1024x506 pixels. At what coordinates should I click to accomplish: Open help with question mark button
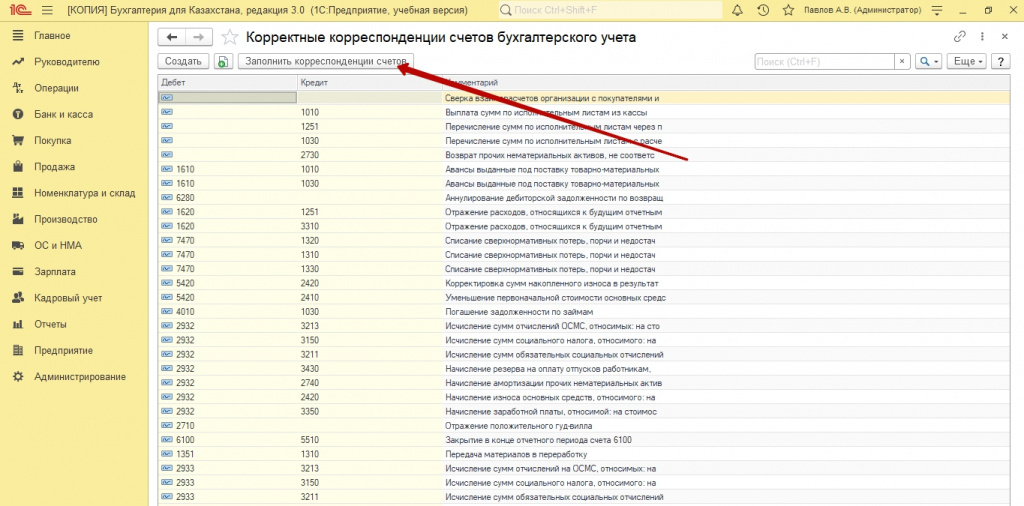1000,61
